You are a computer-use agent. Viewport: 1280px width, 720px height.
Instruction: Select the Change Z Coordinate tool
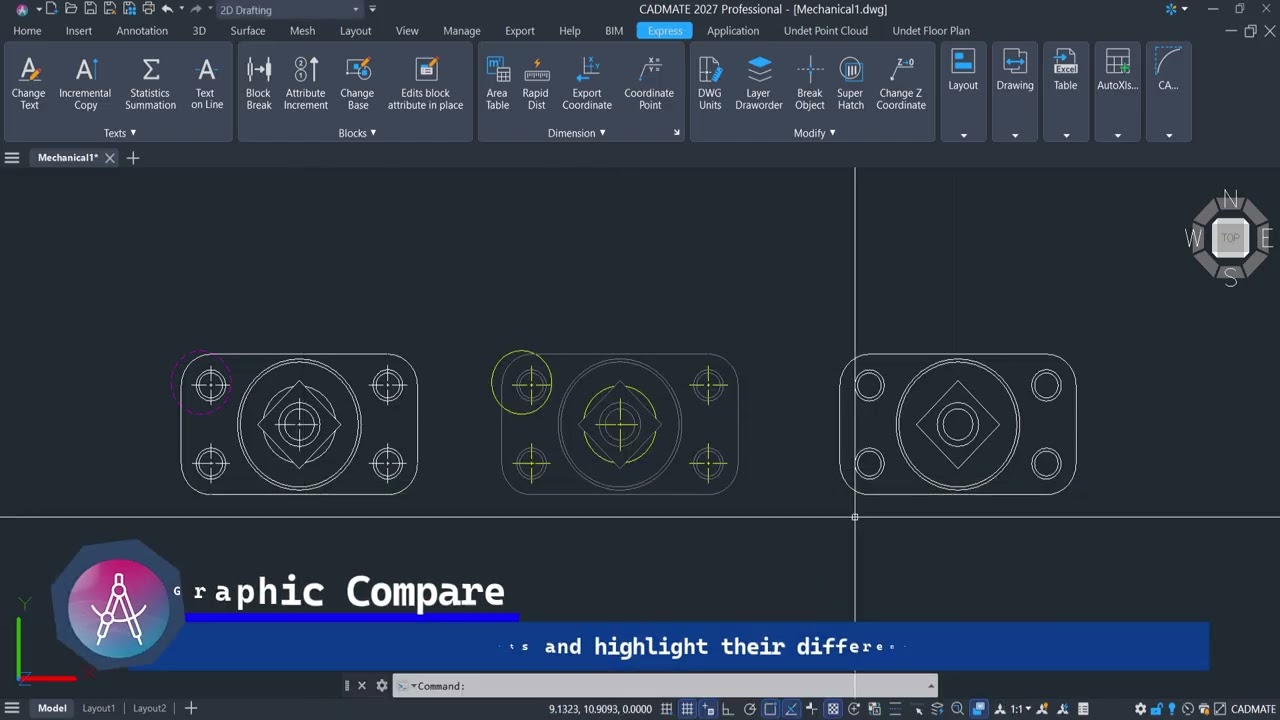[901, 83]
